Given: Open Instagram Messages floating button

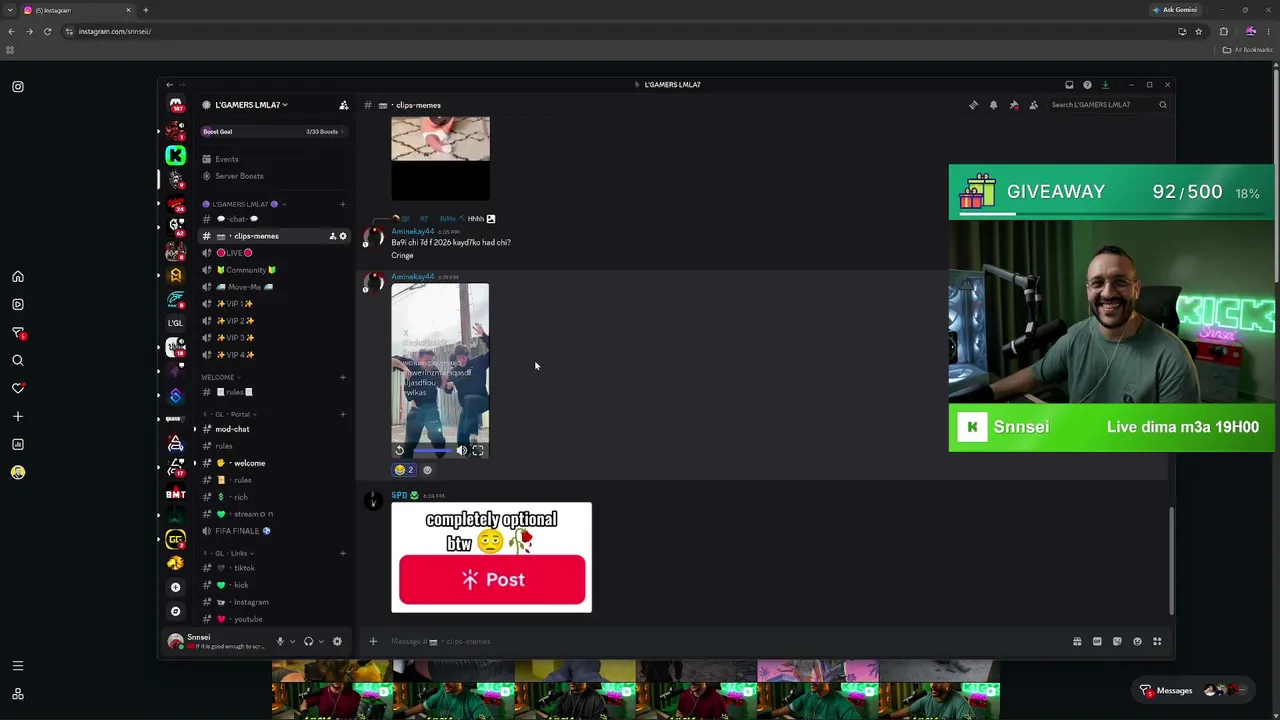Looking at the screenshot, I should coord(1195,690).
